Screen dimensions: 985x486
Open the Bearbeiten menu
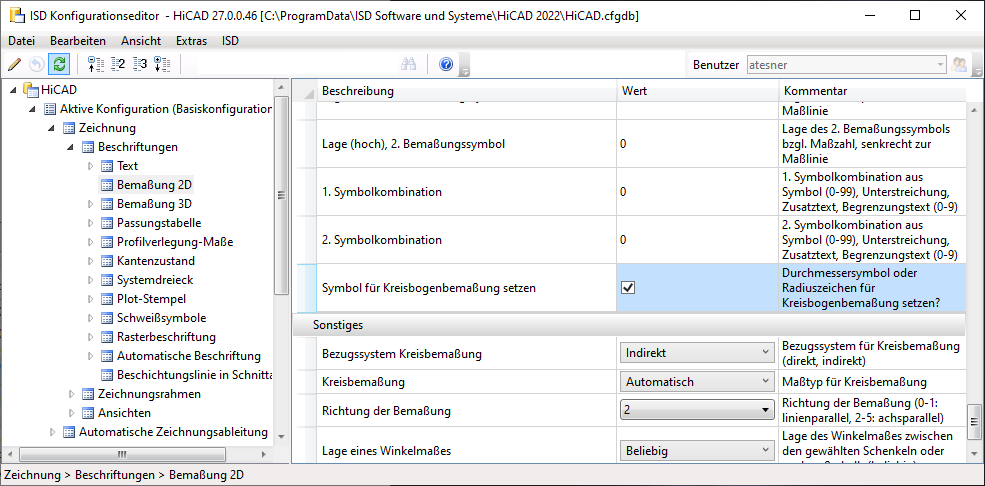[78, 41]
